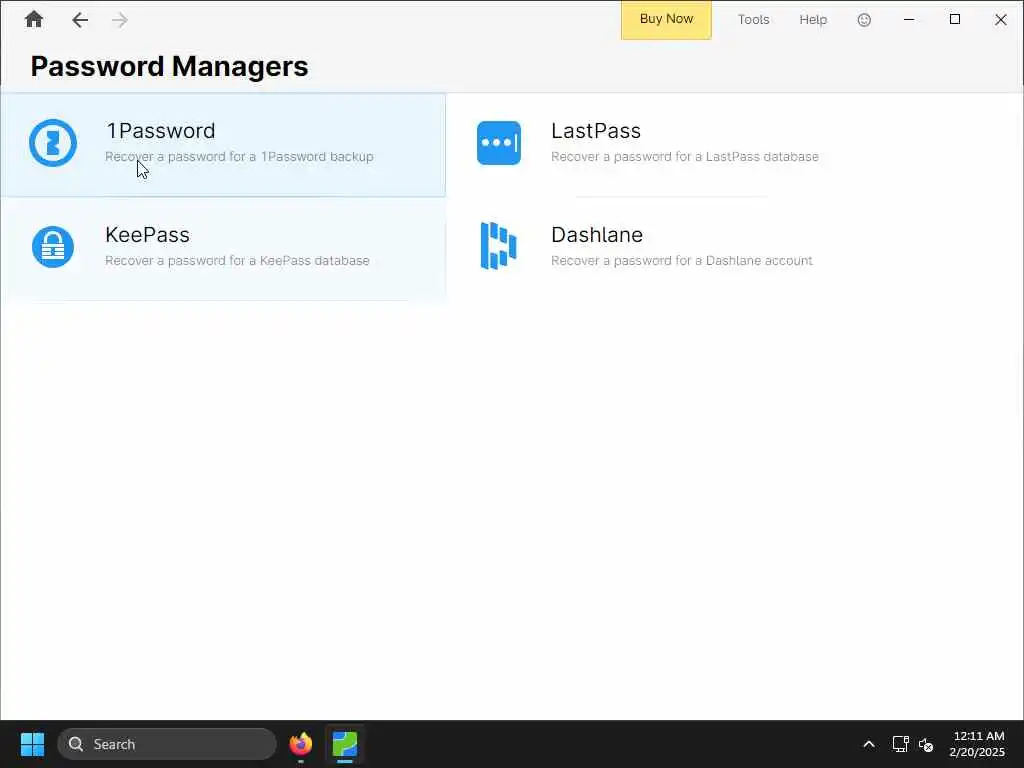Click the muted volume tray icon
The width and height of the screenshot is (1024, 768).
[925, 744]
